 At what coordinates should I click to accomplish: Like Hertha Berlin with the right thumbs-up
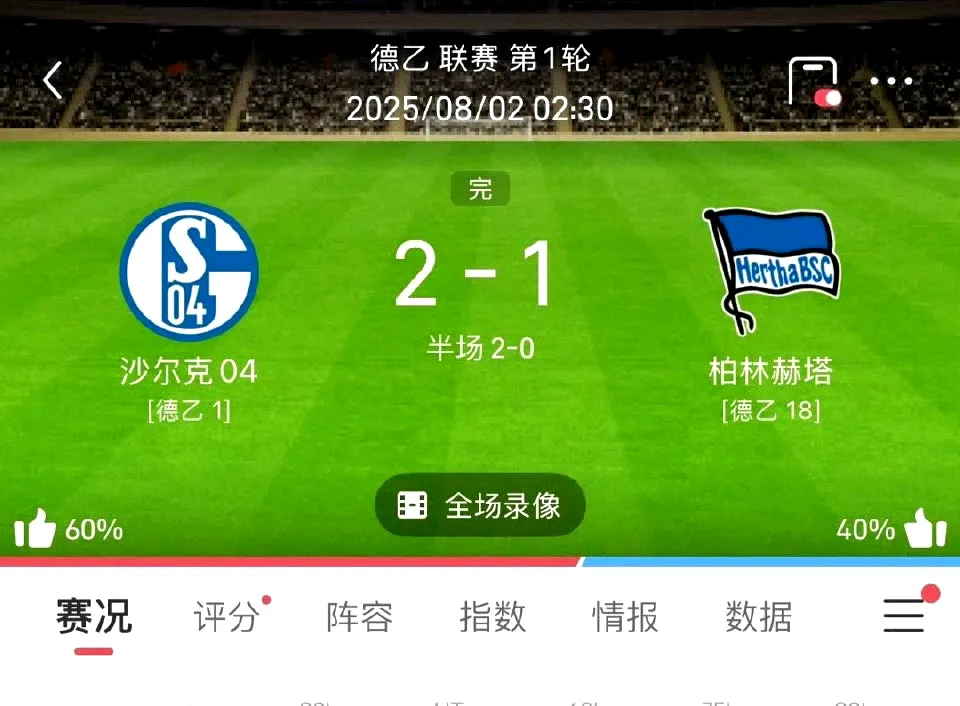click(925, 528)
